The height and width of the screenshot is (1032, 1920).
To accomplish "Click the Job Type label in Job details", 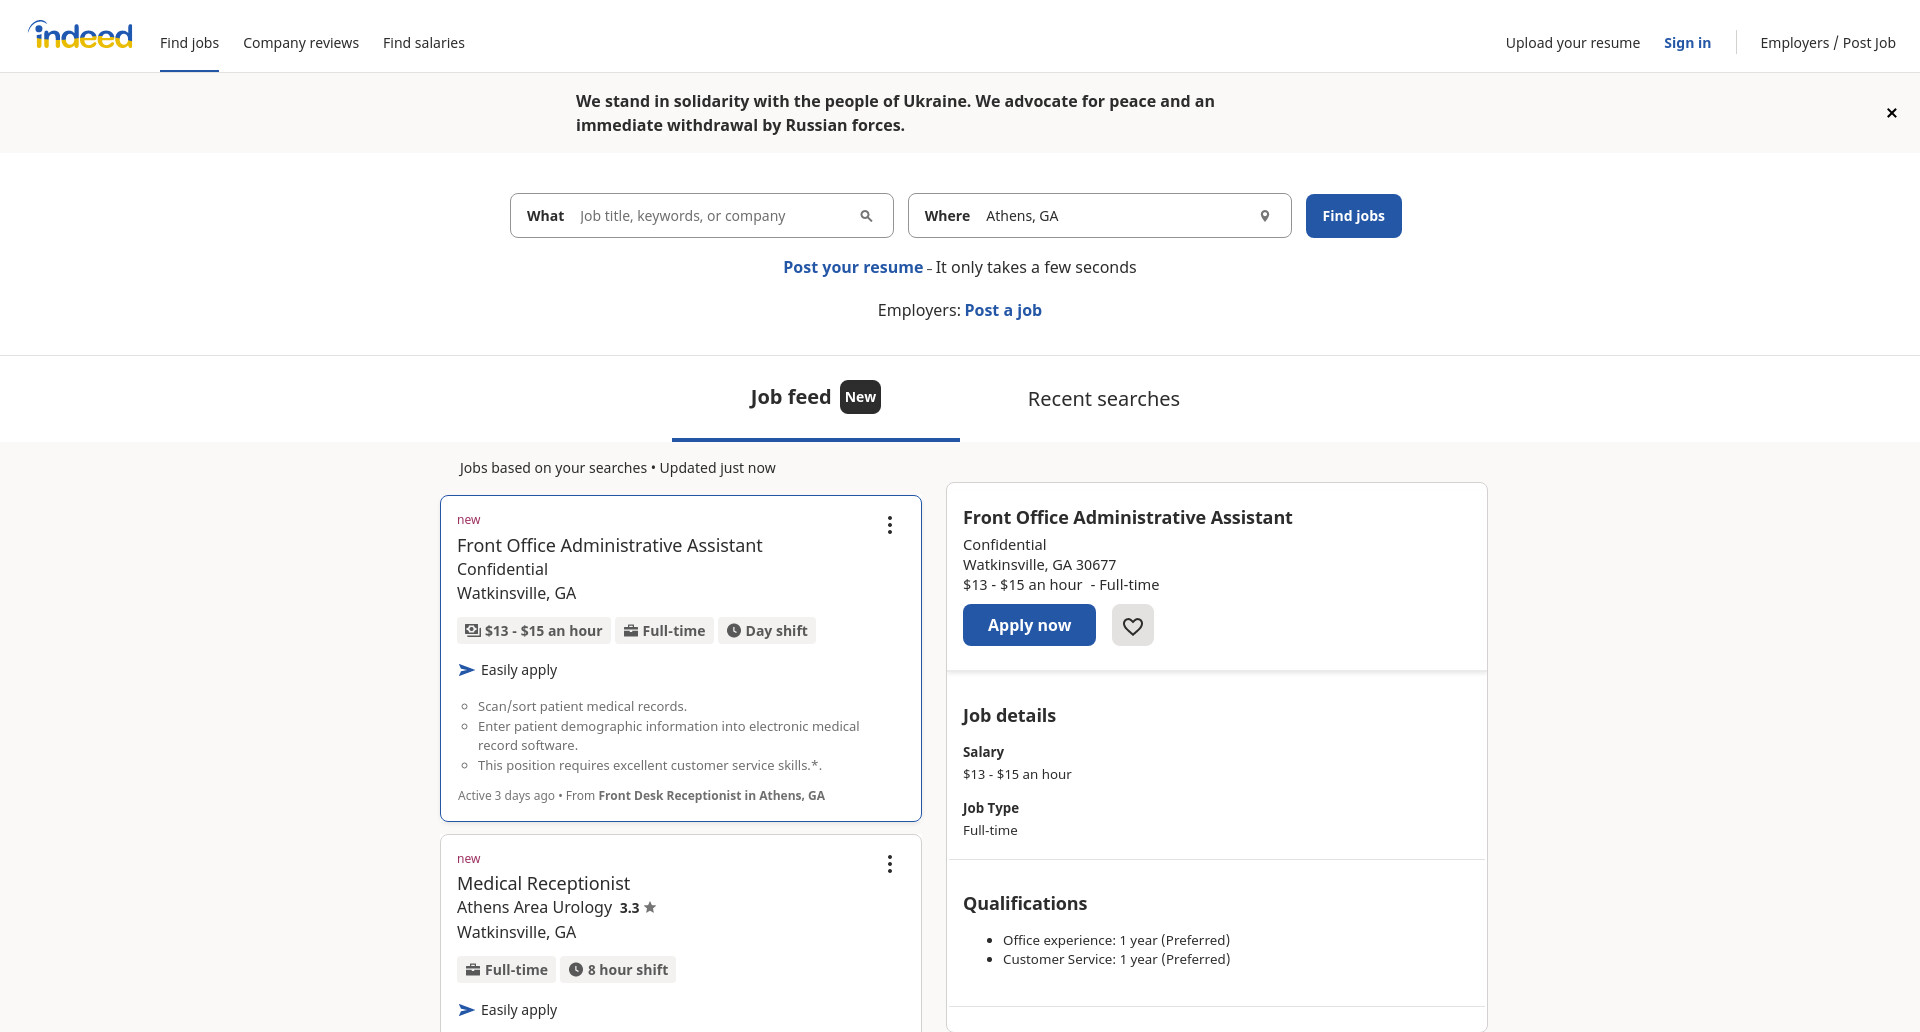I will [x=990, y=808].
